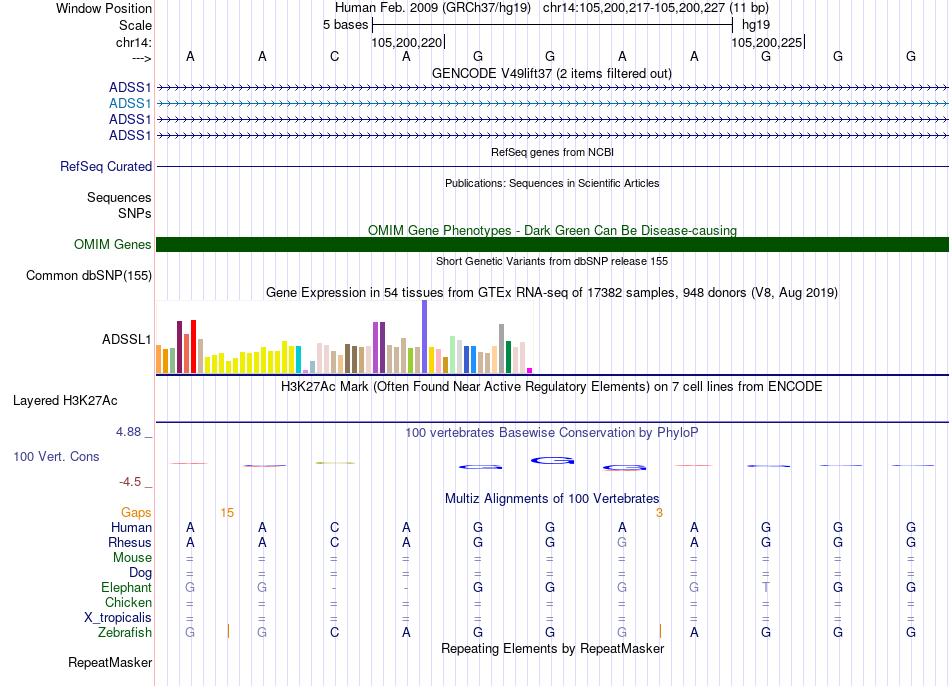
Task: Click the Gaps row label
Action: 136,513
